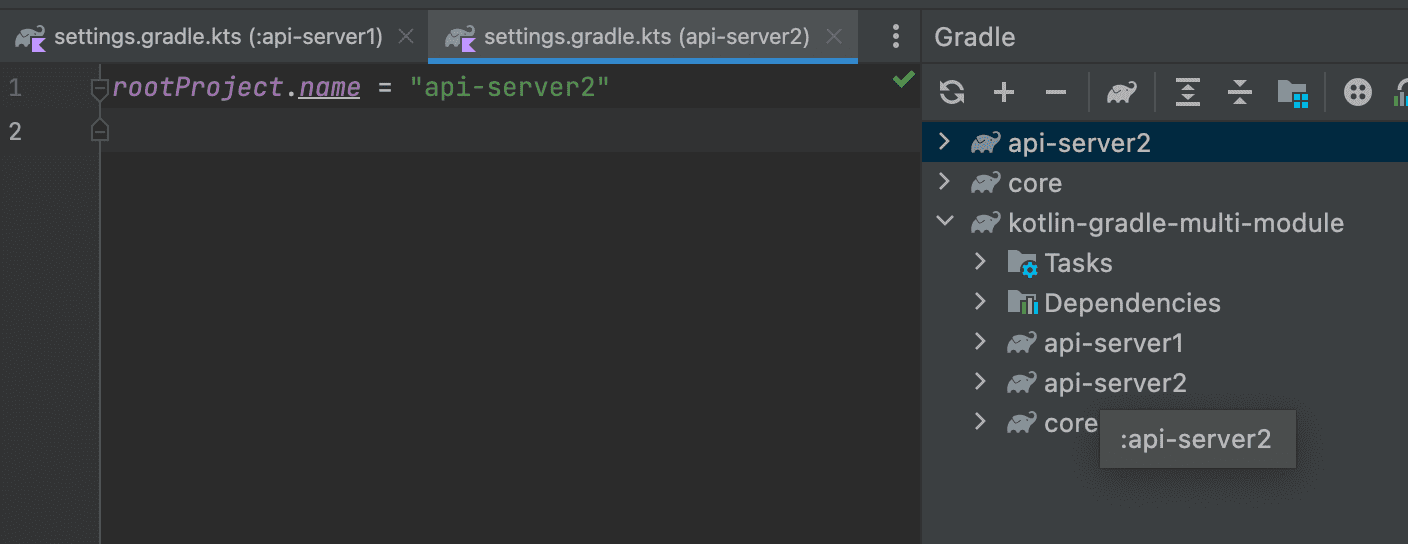1408x544 pixels.
Task: Click the "api-server2" string in the editor
Action: point(509,88)
